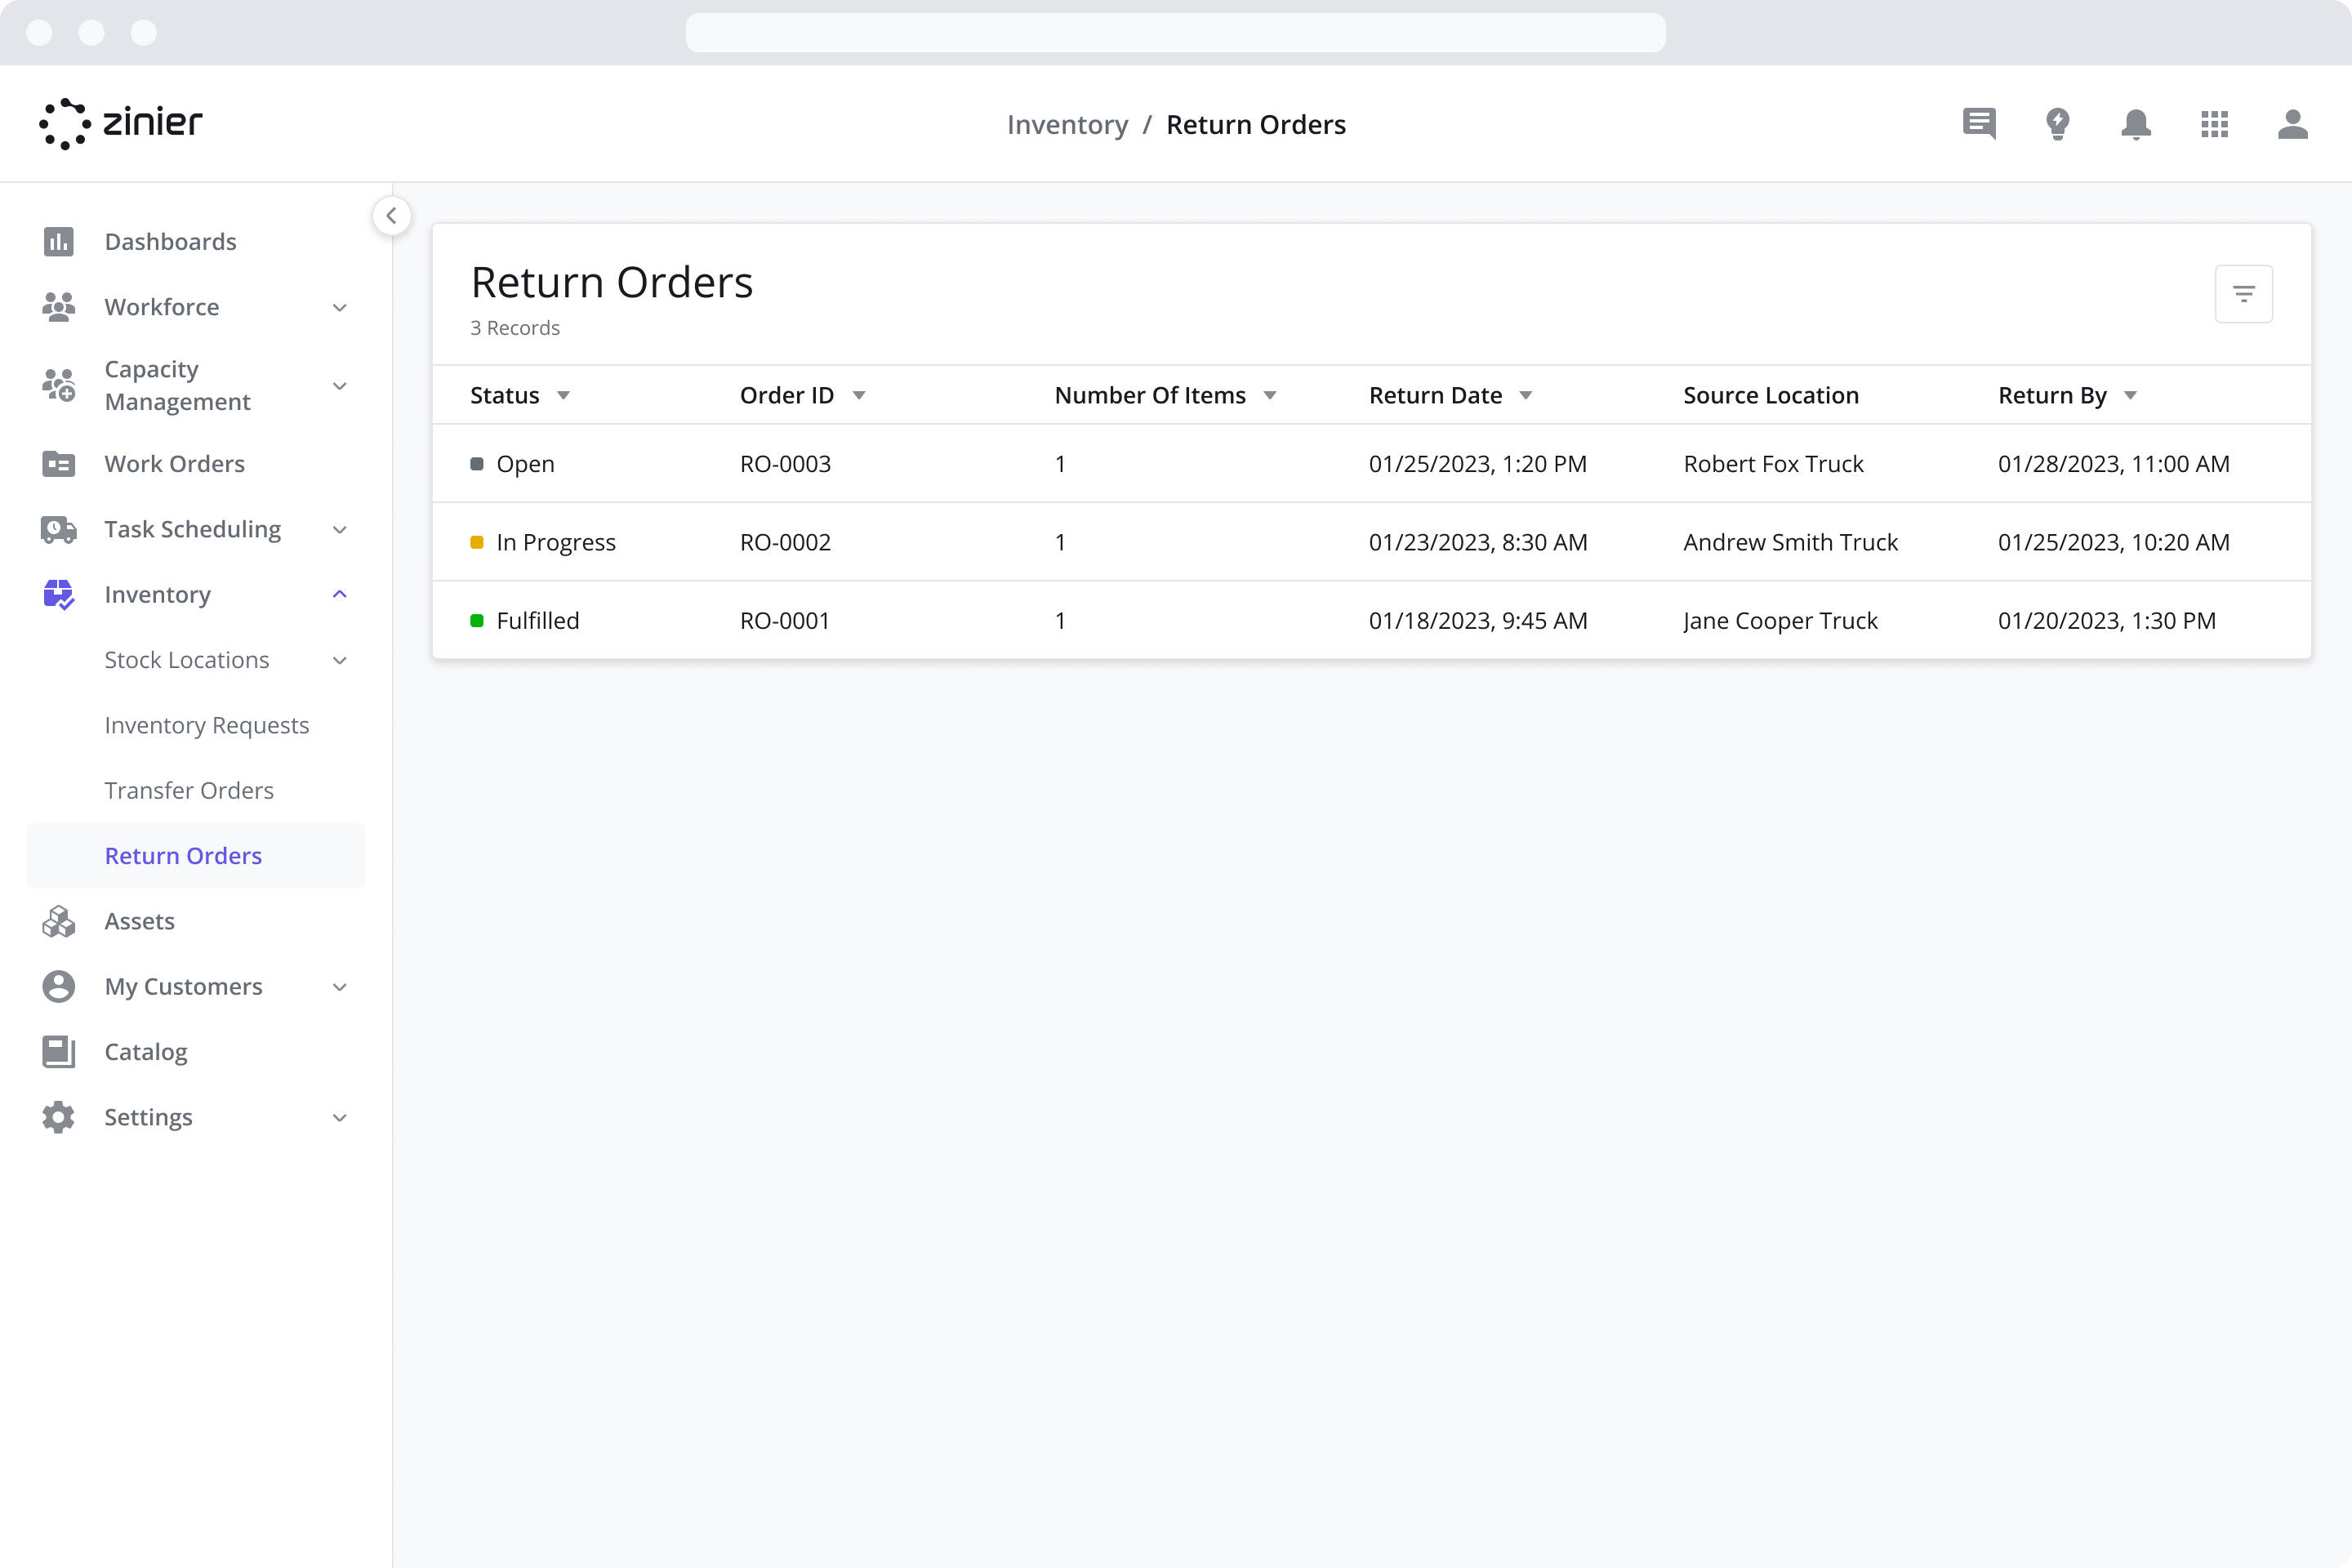The image size is (2352, 1568).
Task: Click Andrew Smith Truck cell
Action: pos(1790,542)
